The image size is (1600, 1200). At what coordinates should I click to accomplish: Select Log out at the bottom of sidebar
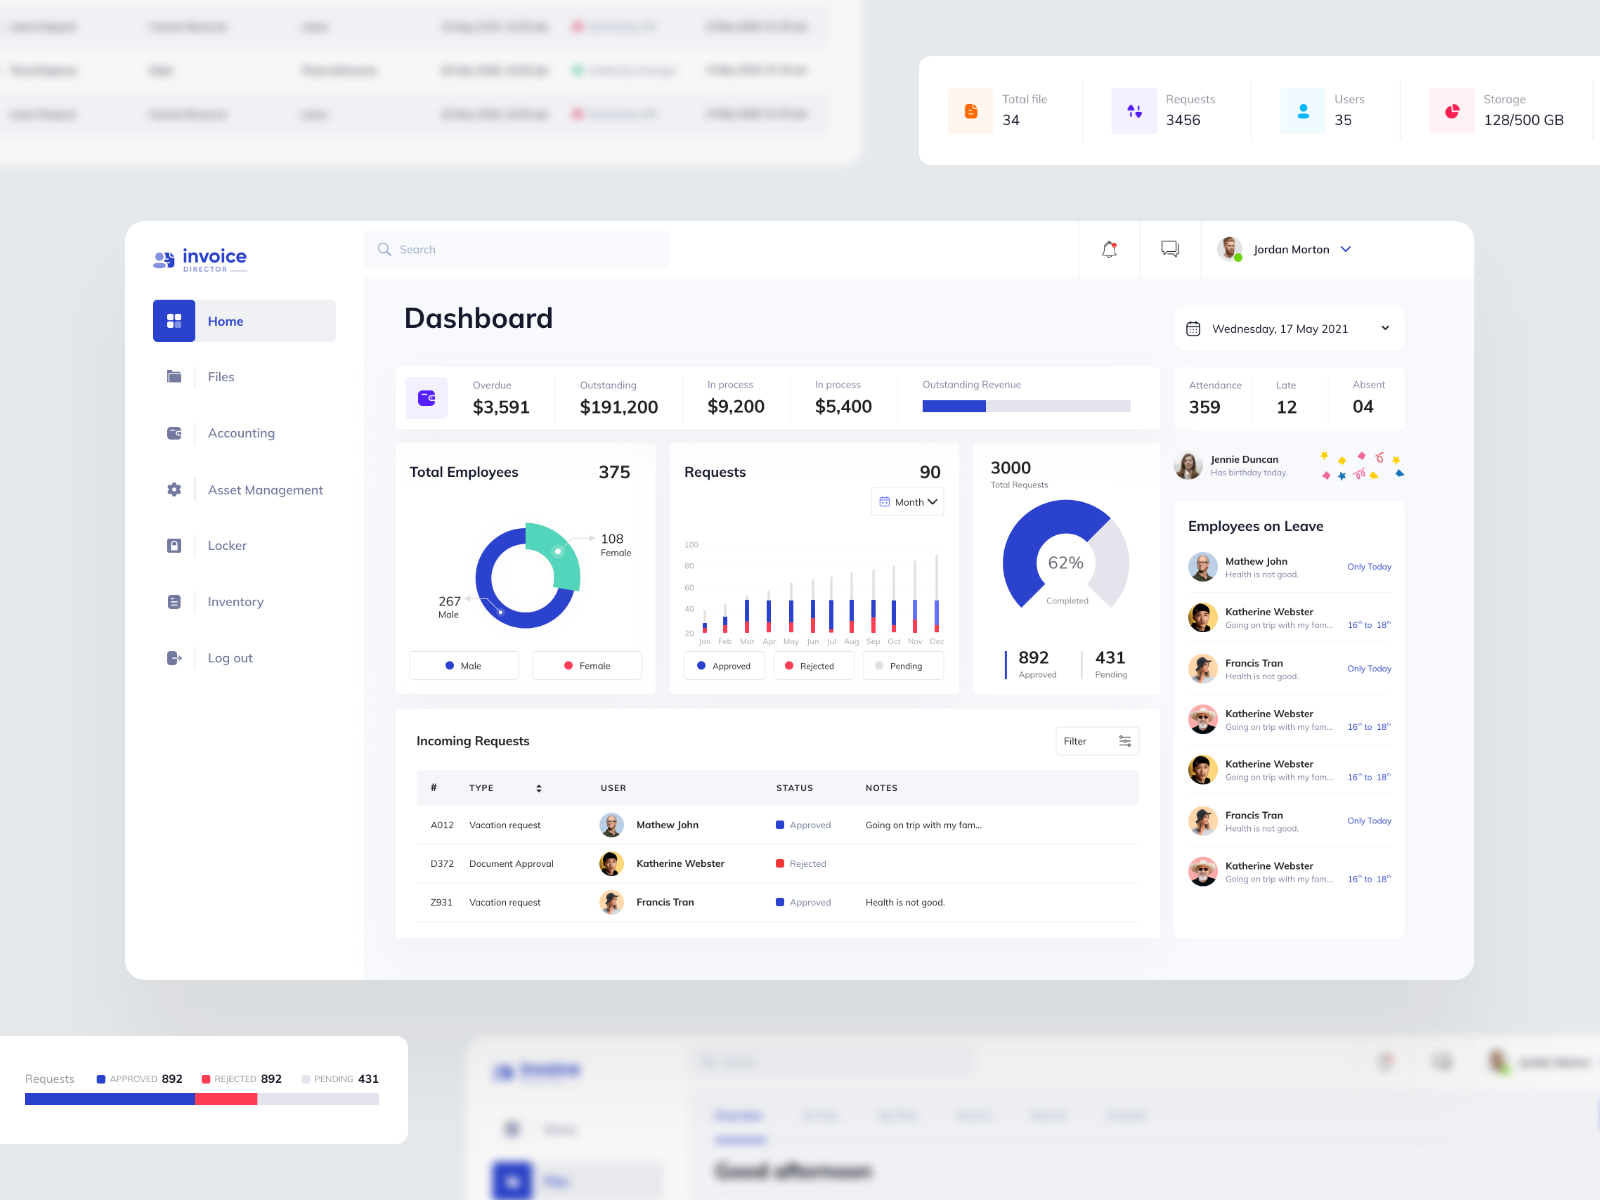229,658
